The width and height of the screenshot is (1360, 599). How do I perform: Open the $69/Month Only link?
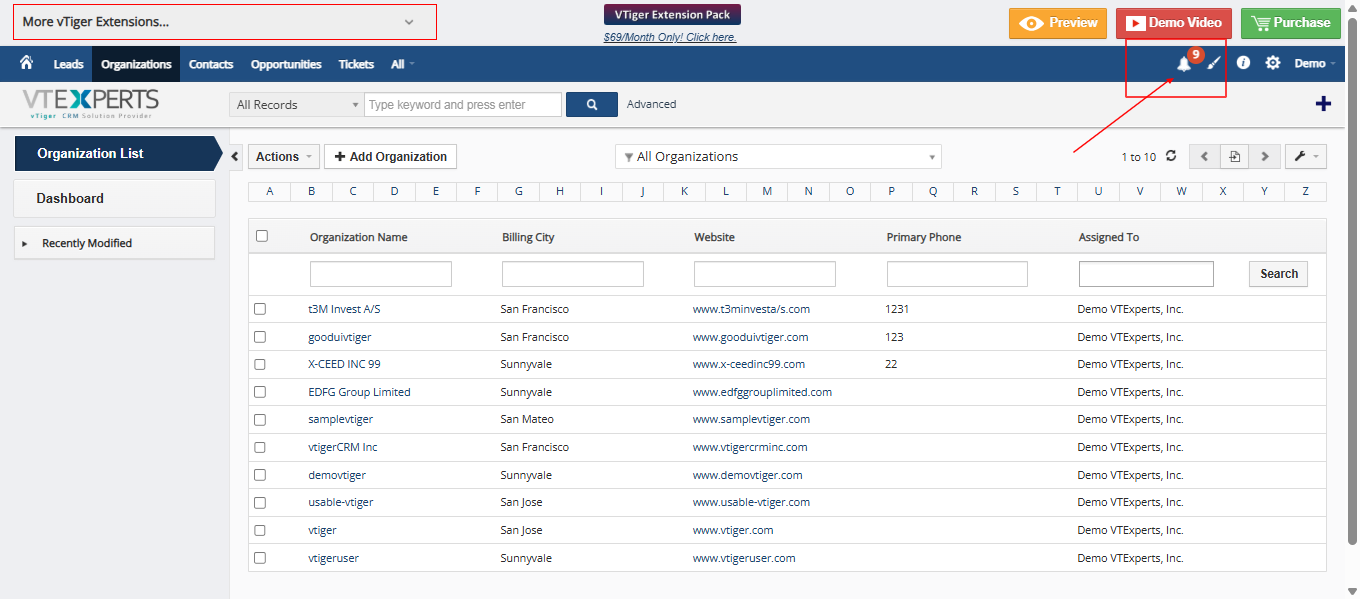point(670,37)
